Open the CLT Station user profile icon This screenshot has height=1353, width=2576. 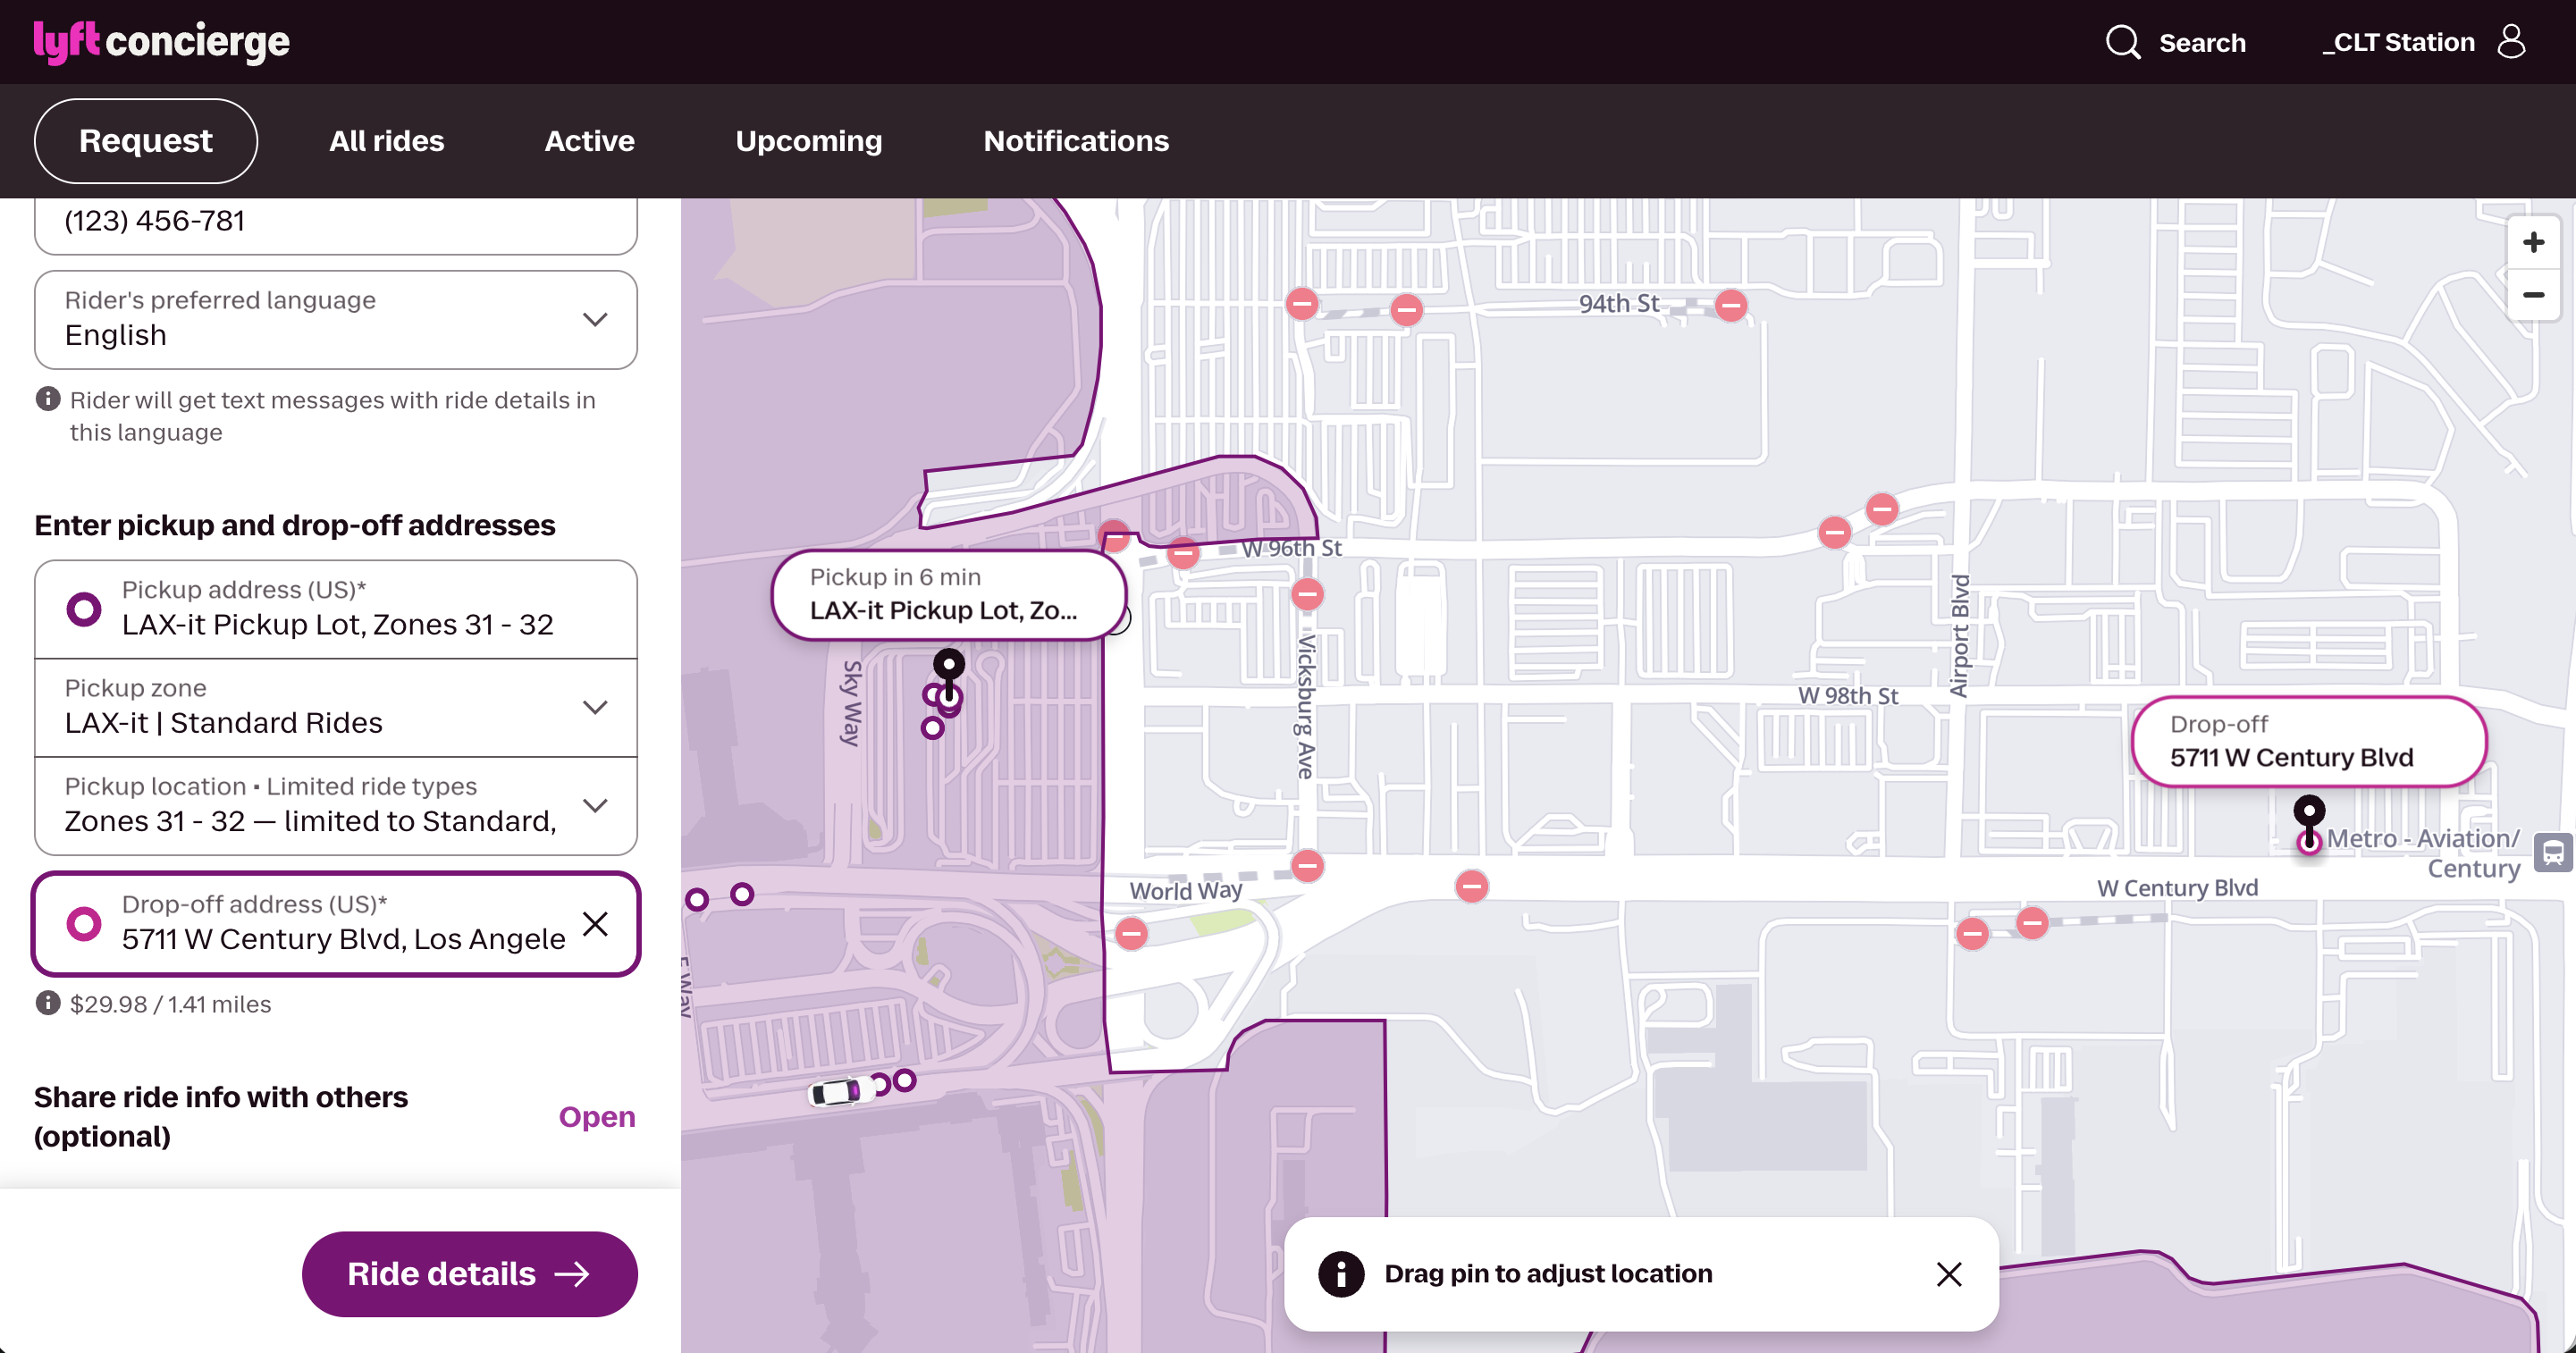[x=2511, y=42]
